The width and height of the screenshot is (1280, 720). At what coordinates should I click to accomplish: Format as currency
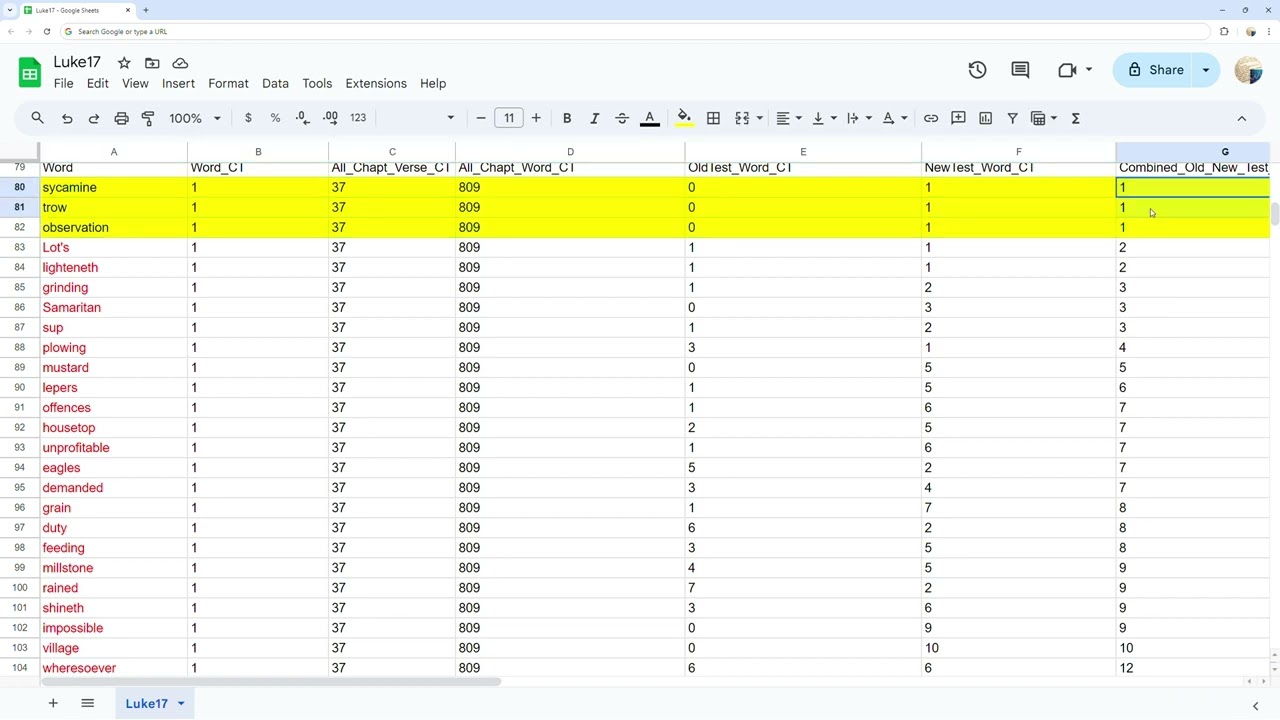[248, 118]
